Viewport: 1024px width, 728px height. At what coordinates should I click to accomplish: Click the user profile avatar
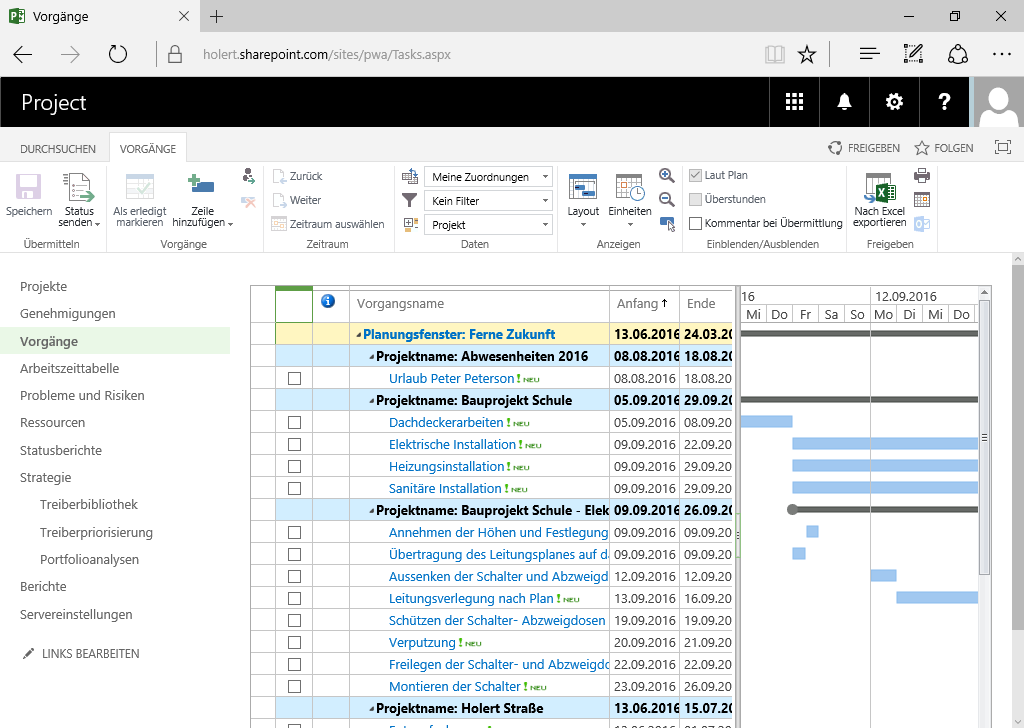(x=998, y=102)
